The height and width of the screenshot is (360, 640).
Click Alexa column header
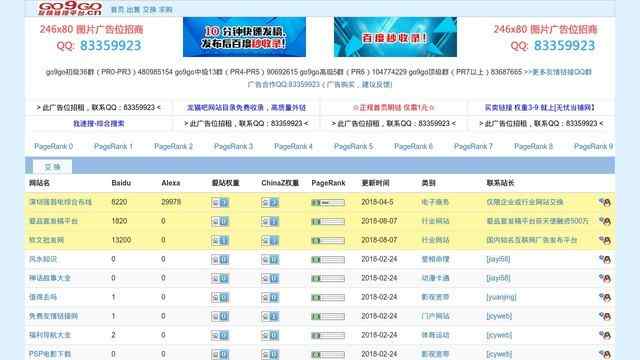click(171, 183)
